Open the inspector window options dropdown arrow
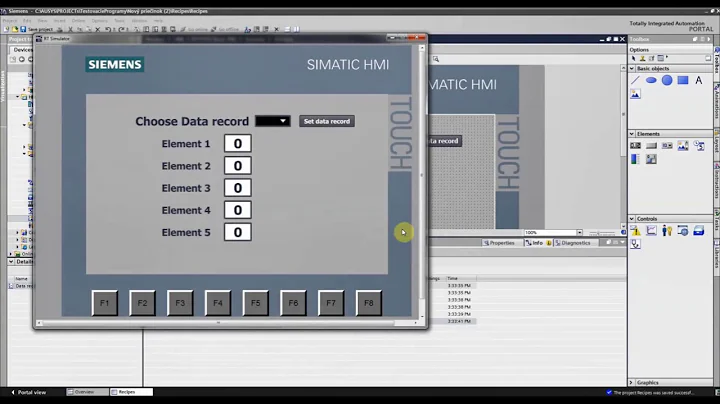 point(623,242)
